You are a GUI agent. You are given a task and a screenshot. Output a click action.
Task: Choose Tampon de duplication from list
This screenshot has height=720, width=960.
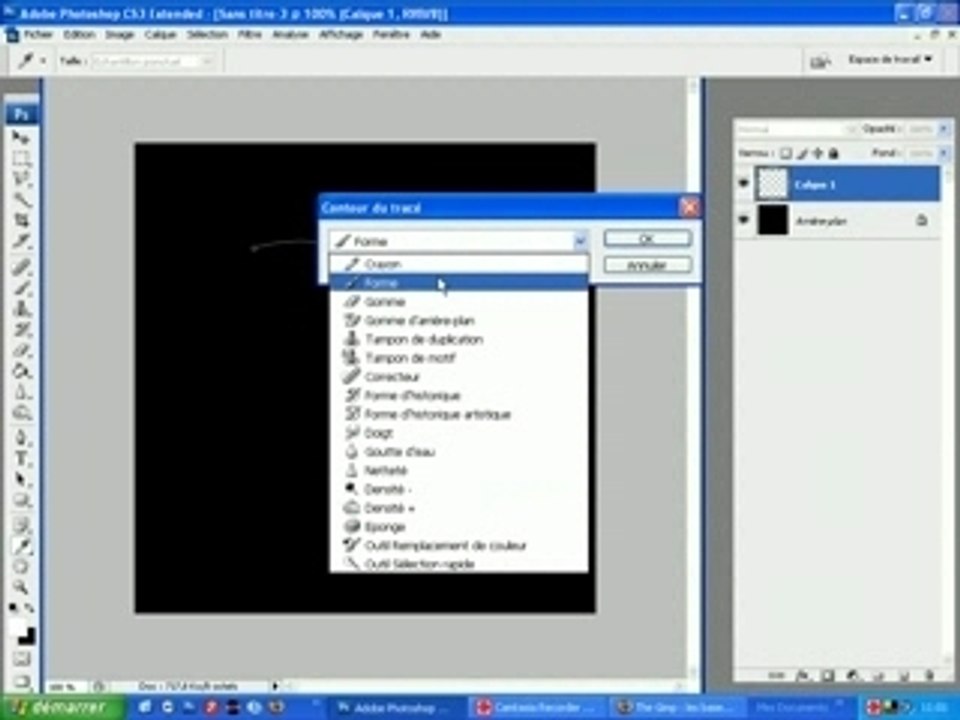pos(459,339)
